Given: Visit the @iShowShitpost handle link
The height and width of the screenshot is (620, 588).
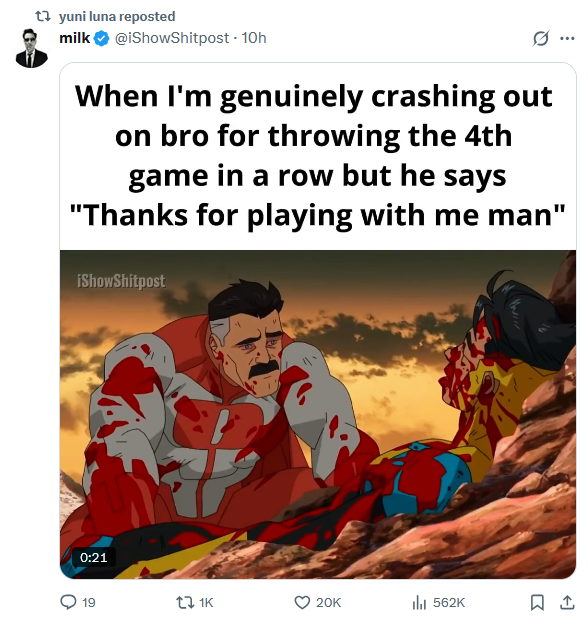Looking at the screenshot, I should click(172, 38).
